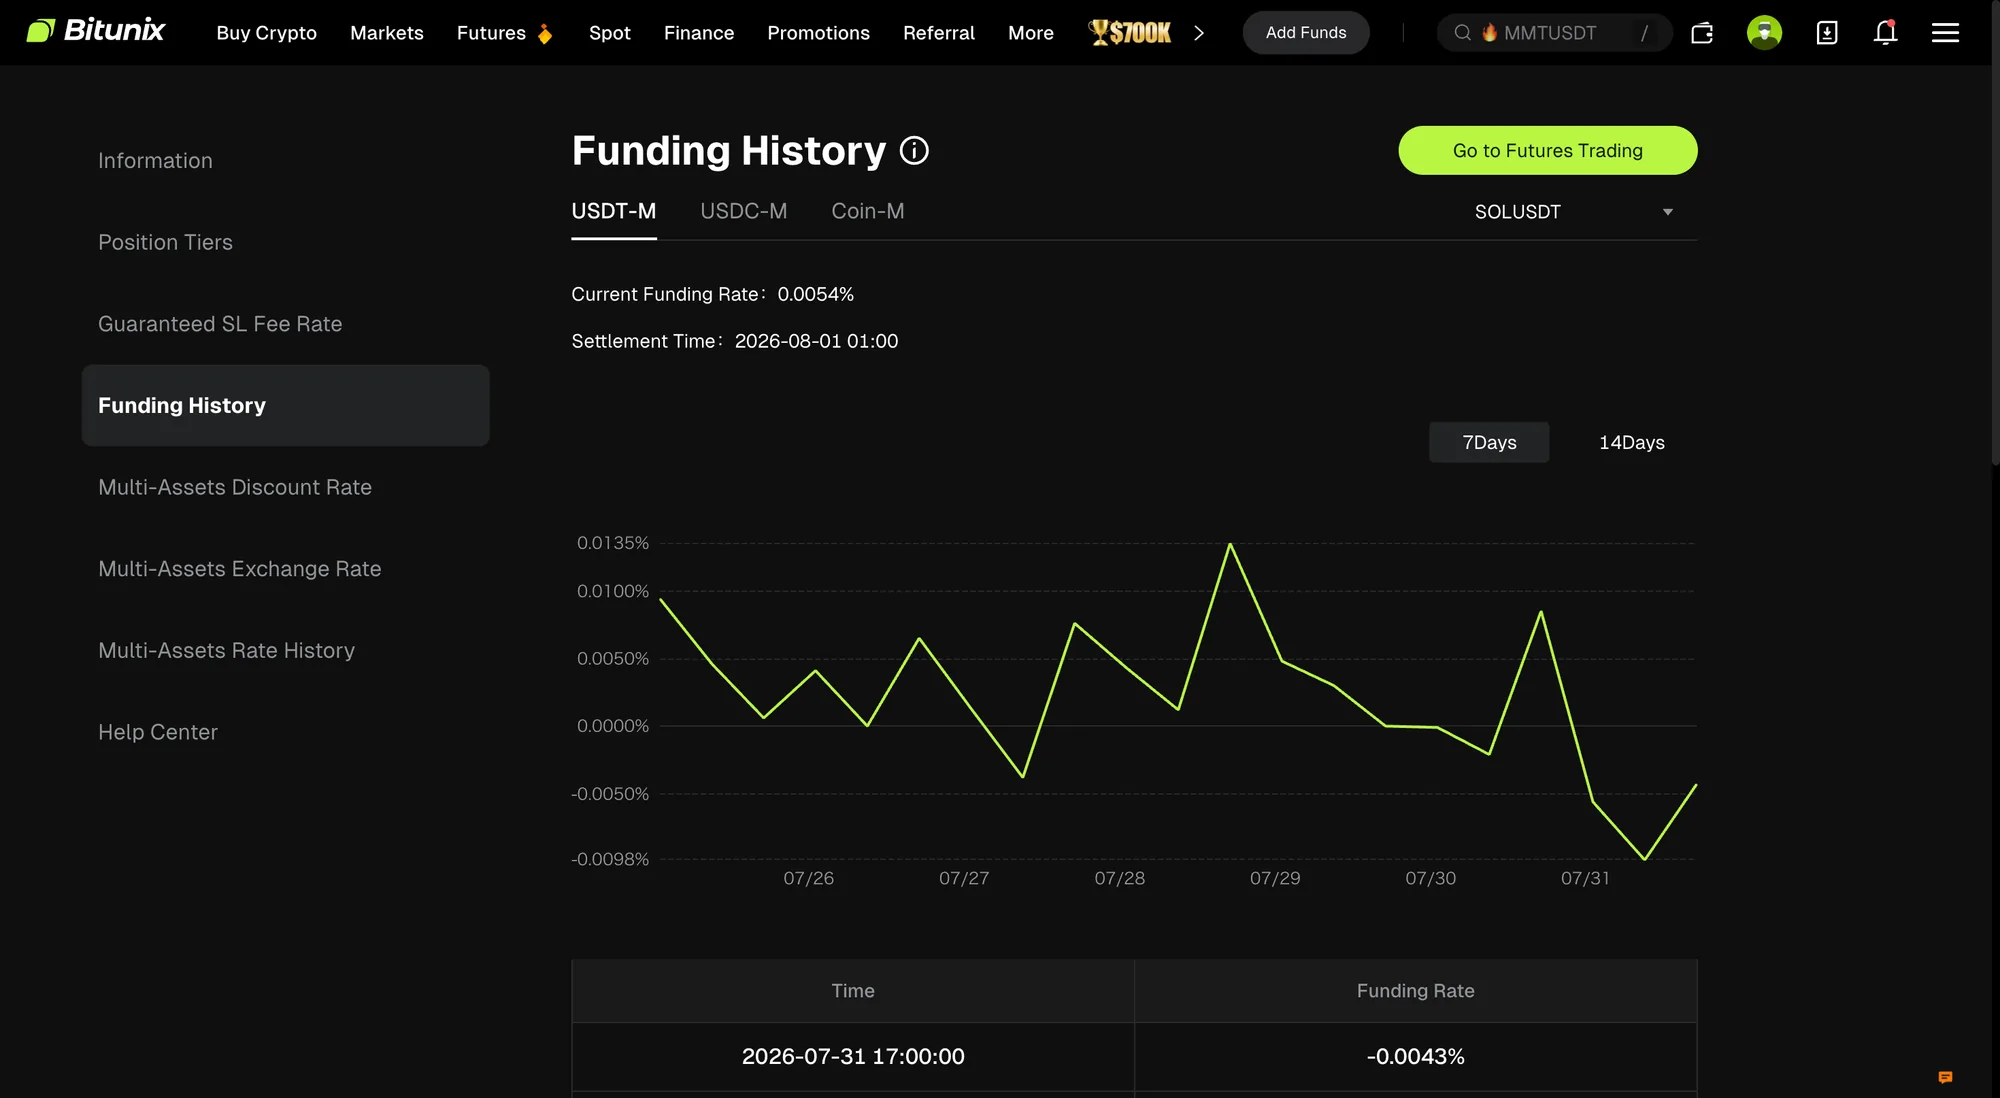The width and height of the screenshot is (2000, 1098).
Task: Open the live chat support icon
Action: pyautogui.click(x=1945, y=1077)
